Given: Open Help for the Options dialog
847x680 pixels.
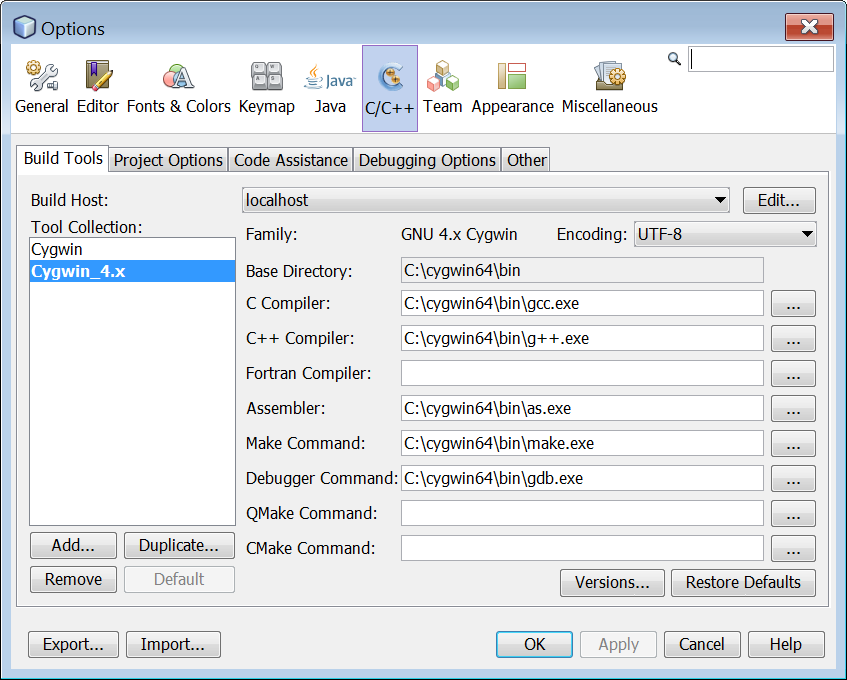Looking at the screenshot, I should pyautogui.click(x=786, y=644).
